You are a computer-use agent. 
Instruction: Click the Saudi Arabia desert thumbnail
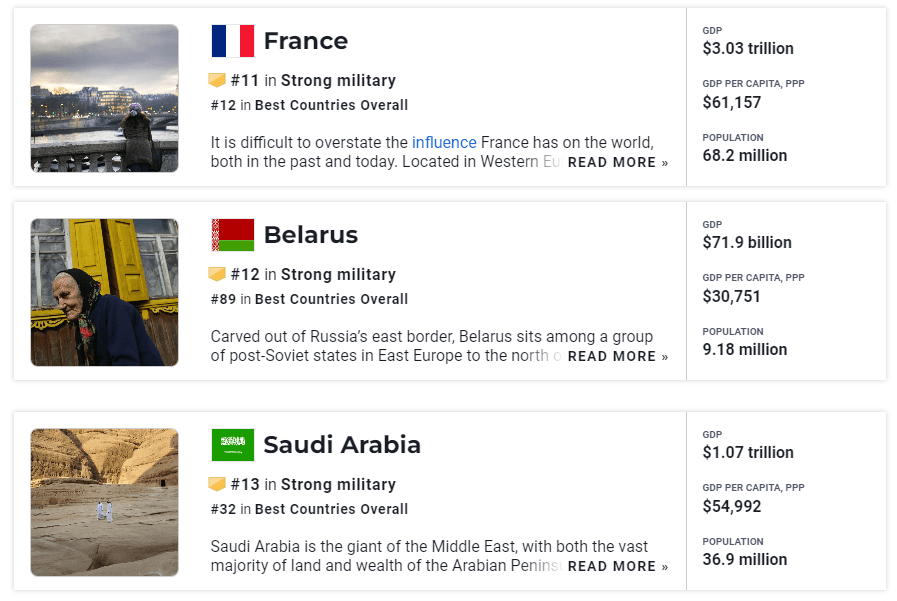point(104,502)
